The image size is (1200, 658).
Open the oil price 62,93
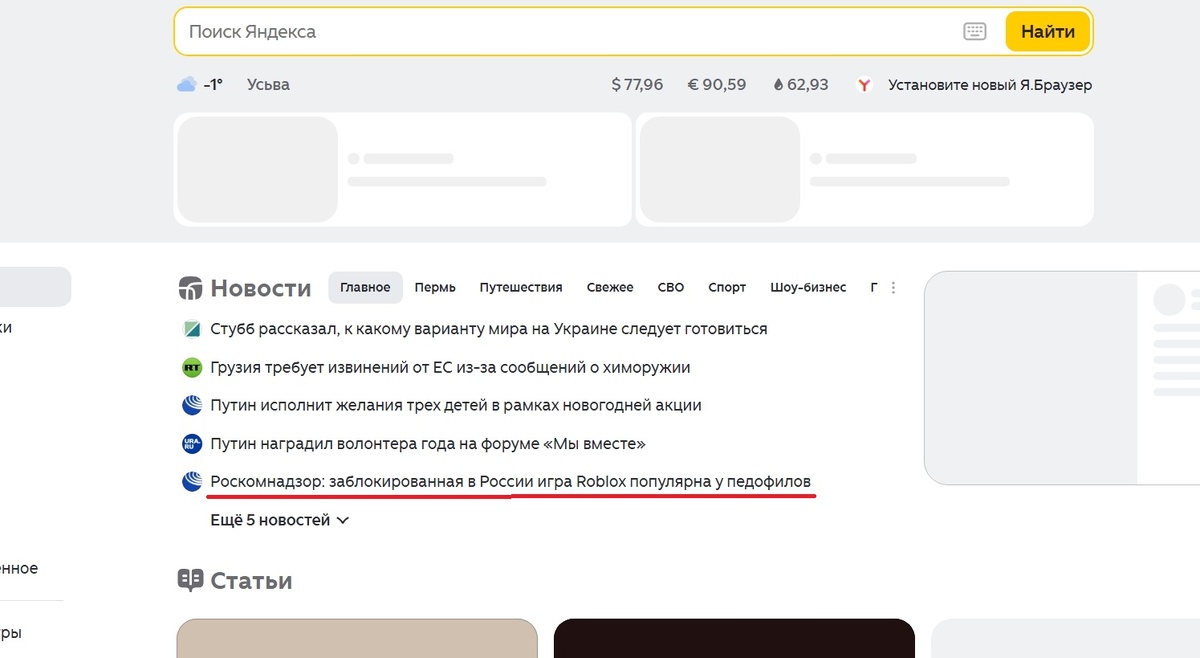coord(801,85)
